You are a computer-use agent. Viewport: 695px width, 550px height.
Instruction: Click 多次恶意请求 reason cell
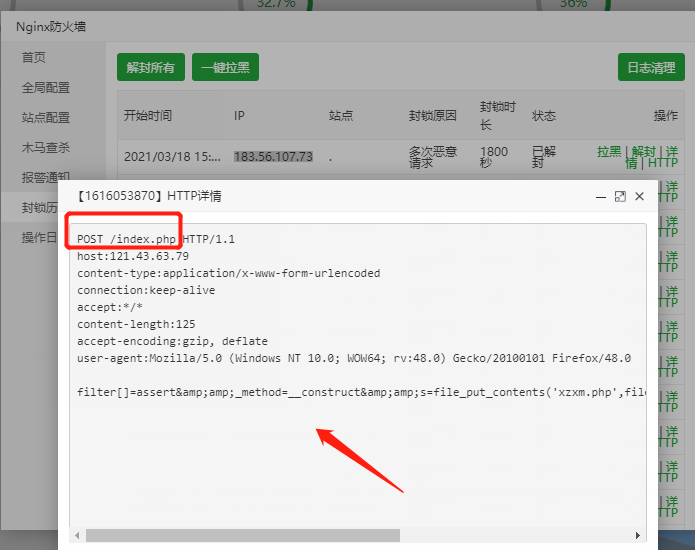click(x=433, y=157)
